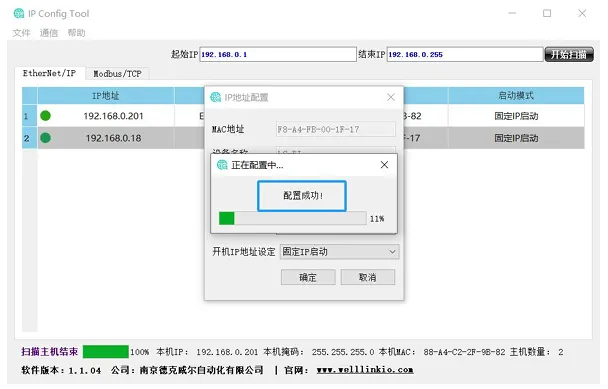Image resolution: width=608 pixels, height=389 pixels.
Task: Click the 本机MAC value 88-A4-C2-2F-9B-82
Action: (464, 352)
